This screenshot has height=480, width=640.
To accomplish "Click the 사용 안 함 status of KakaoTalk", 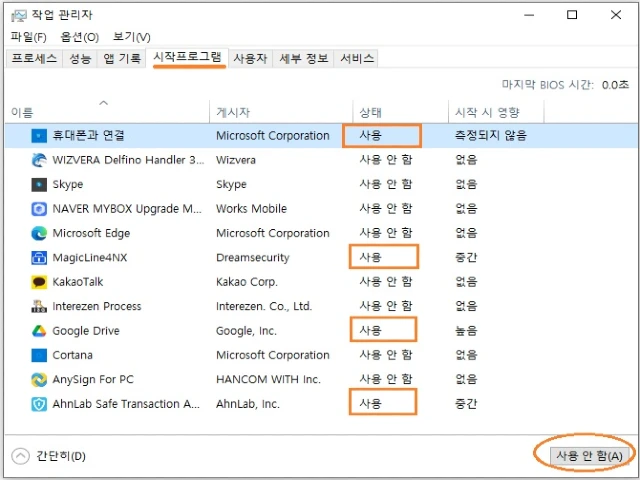I will tap(386, 282).
